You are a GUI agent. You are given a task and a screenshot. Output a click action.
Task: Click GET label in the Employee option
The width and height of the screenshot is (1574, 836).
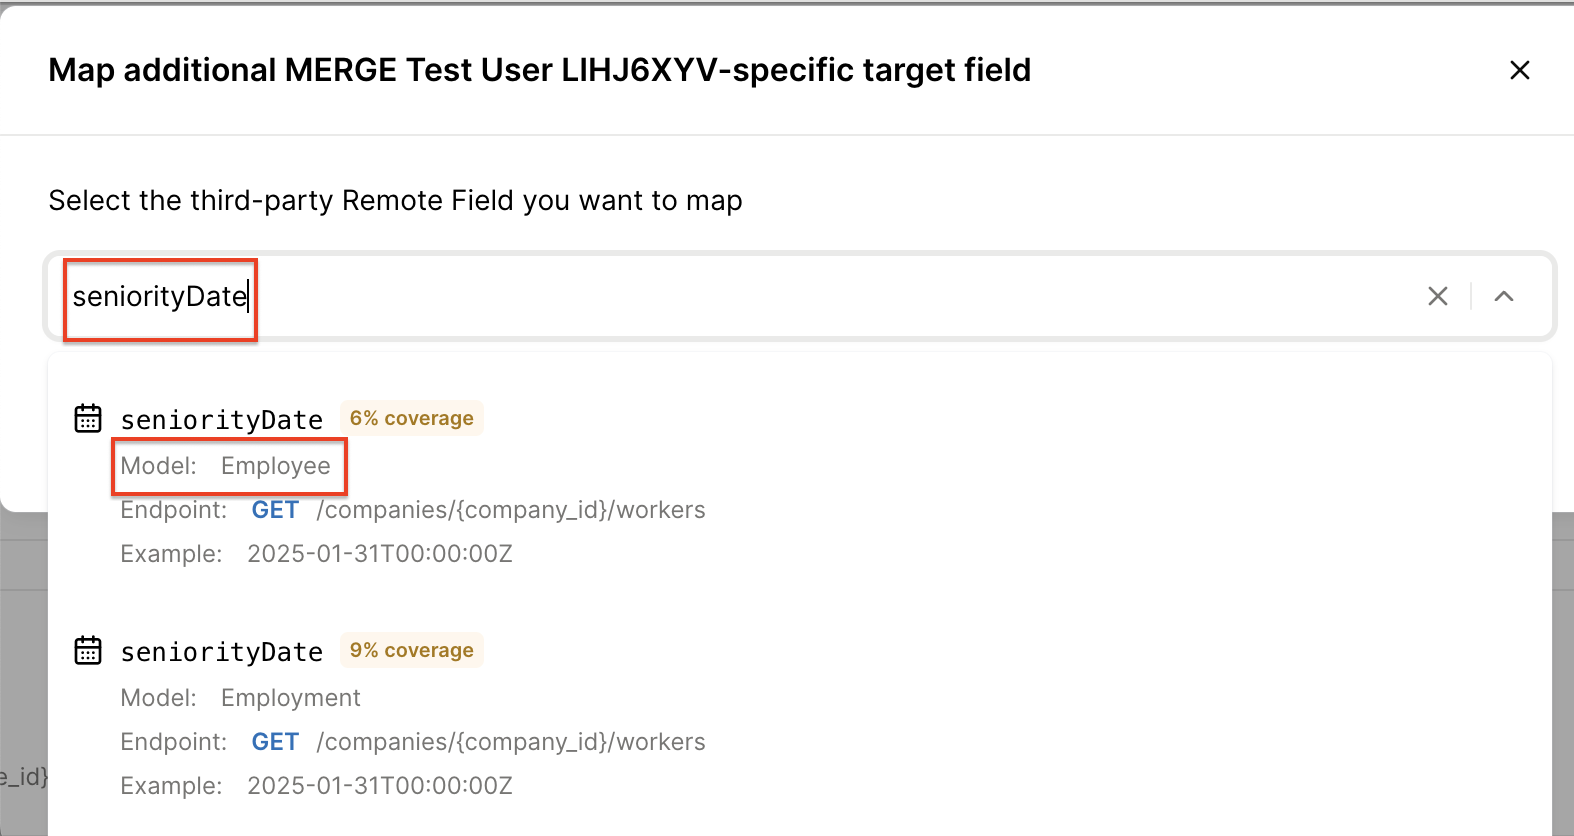275,510
